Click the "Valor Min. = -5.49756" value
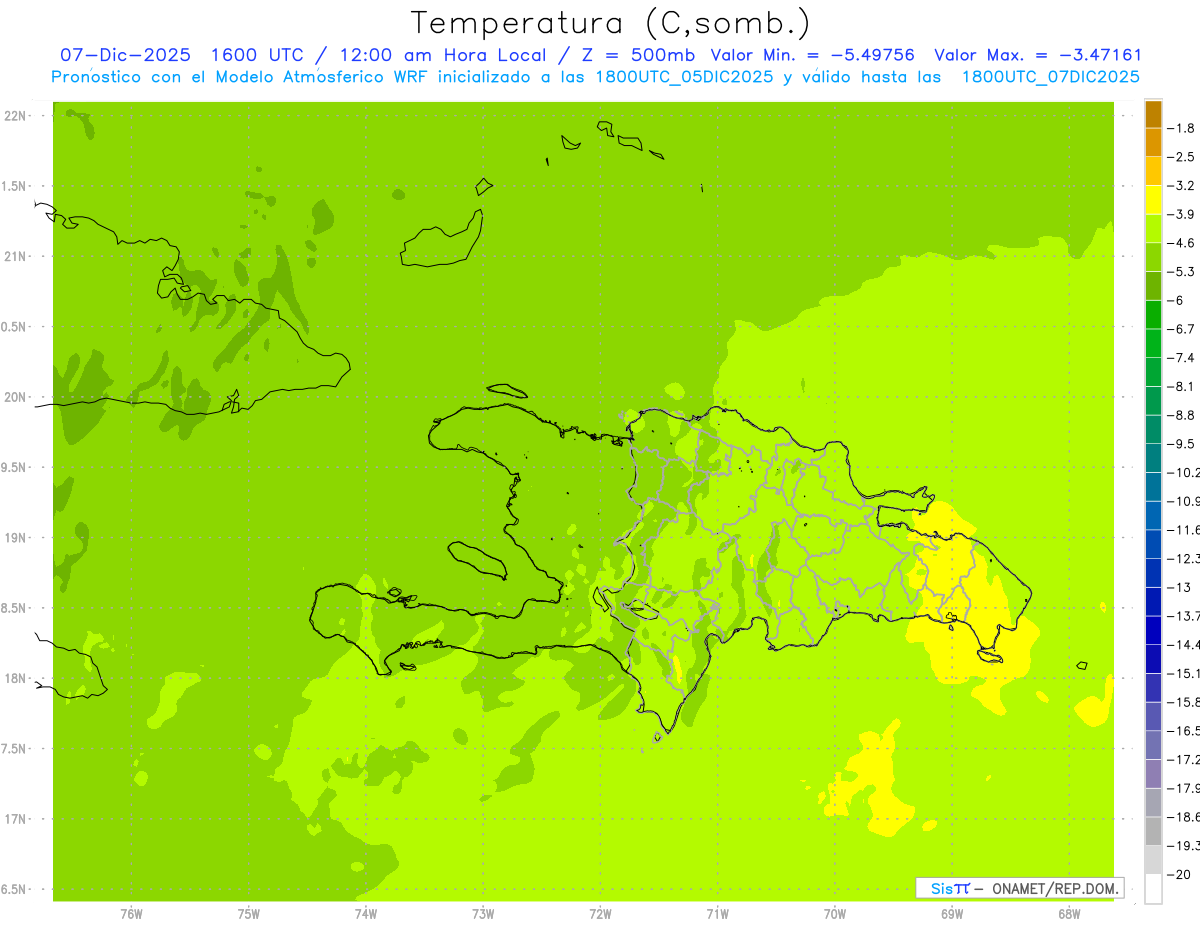The height and width of the screenshot is (927, 1200). 812,55
